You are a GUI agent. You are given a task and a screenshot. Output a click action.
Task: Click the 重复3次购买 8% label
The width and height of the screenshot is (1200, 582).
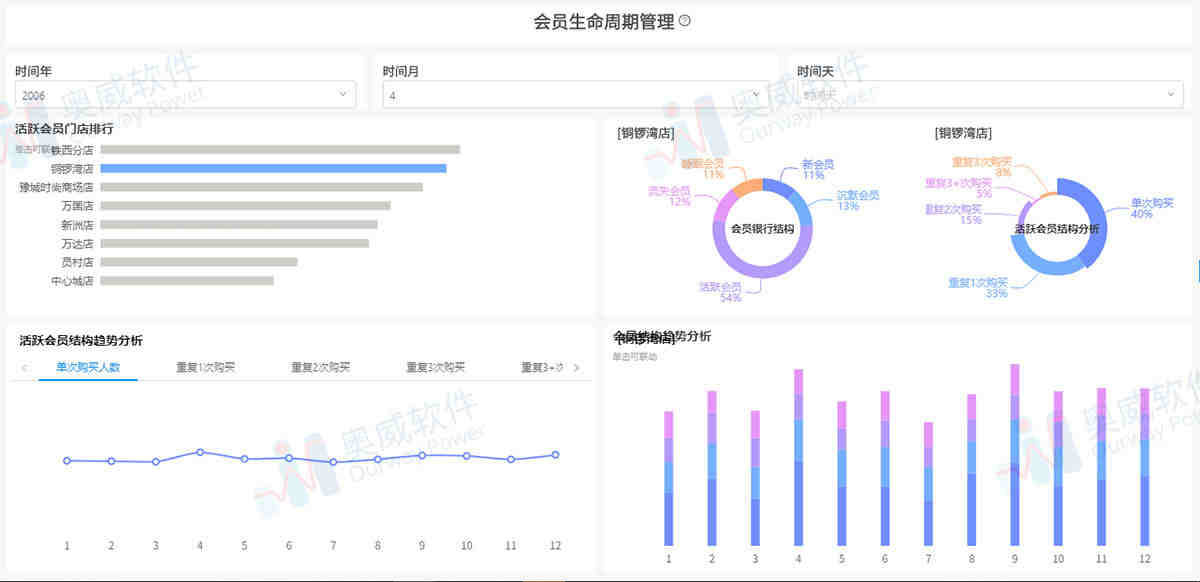click(x=981, y=166)
